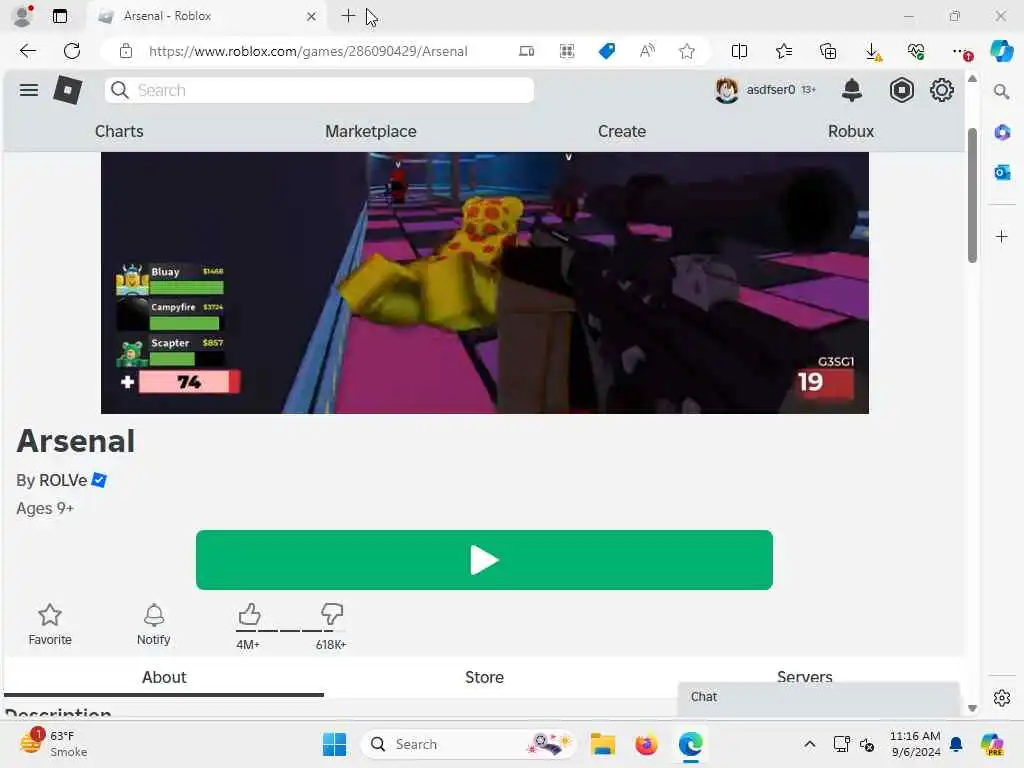Open the weather widget showing 63°F Smoke
Viewport: 1024px width, 768px height.
click(55, 743)
